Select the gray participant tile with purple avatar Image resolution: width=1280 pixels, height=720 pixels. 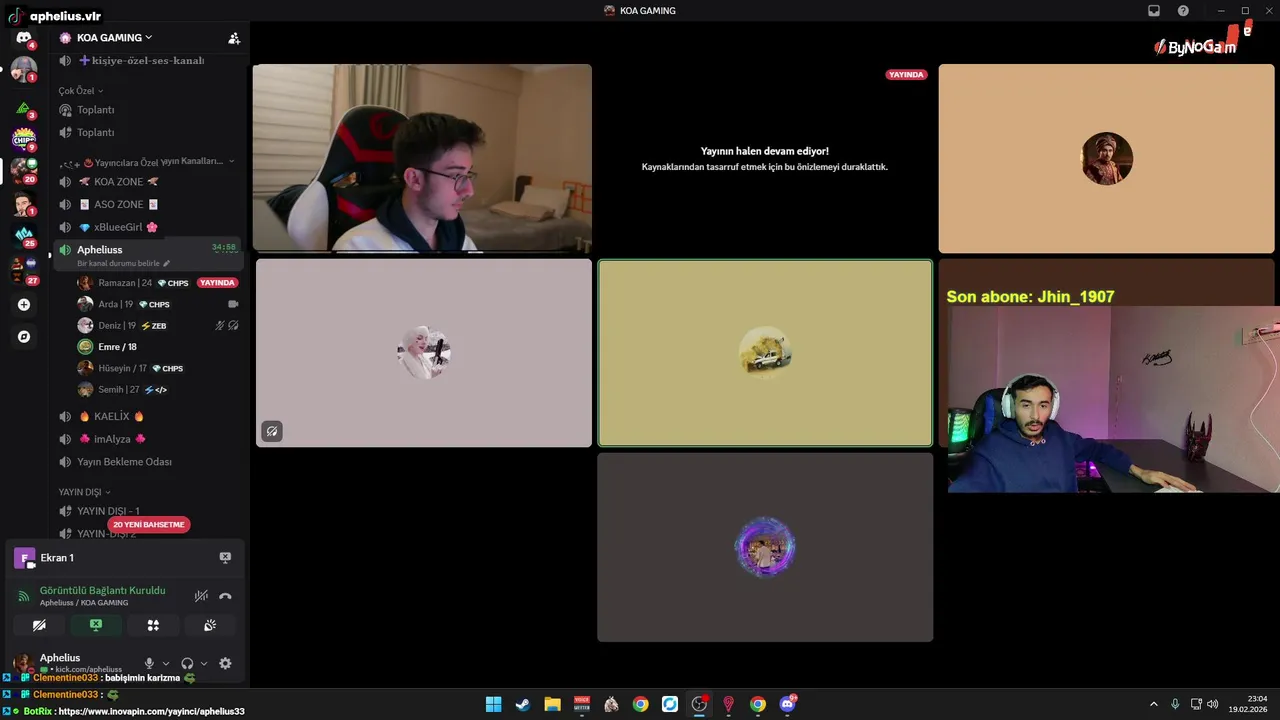[765, 547]
